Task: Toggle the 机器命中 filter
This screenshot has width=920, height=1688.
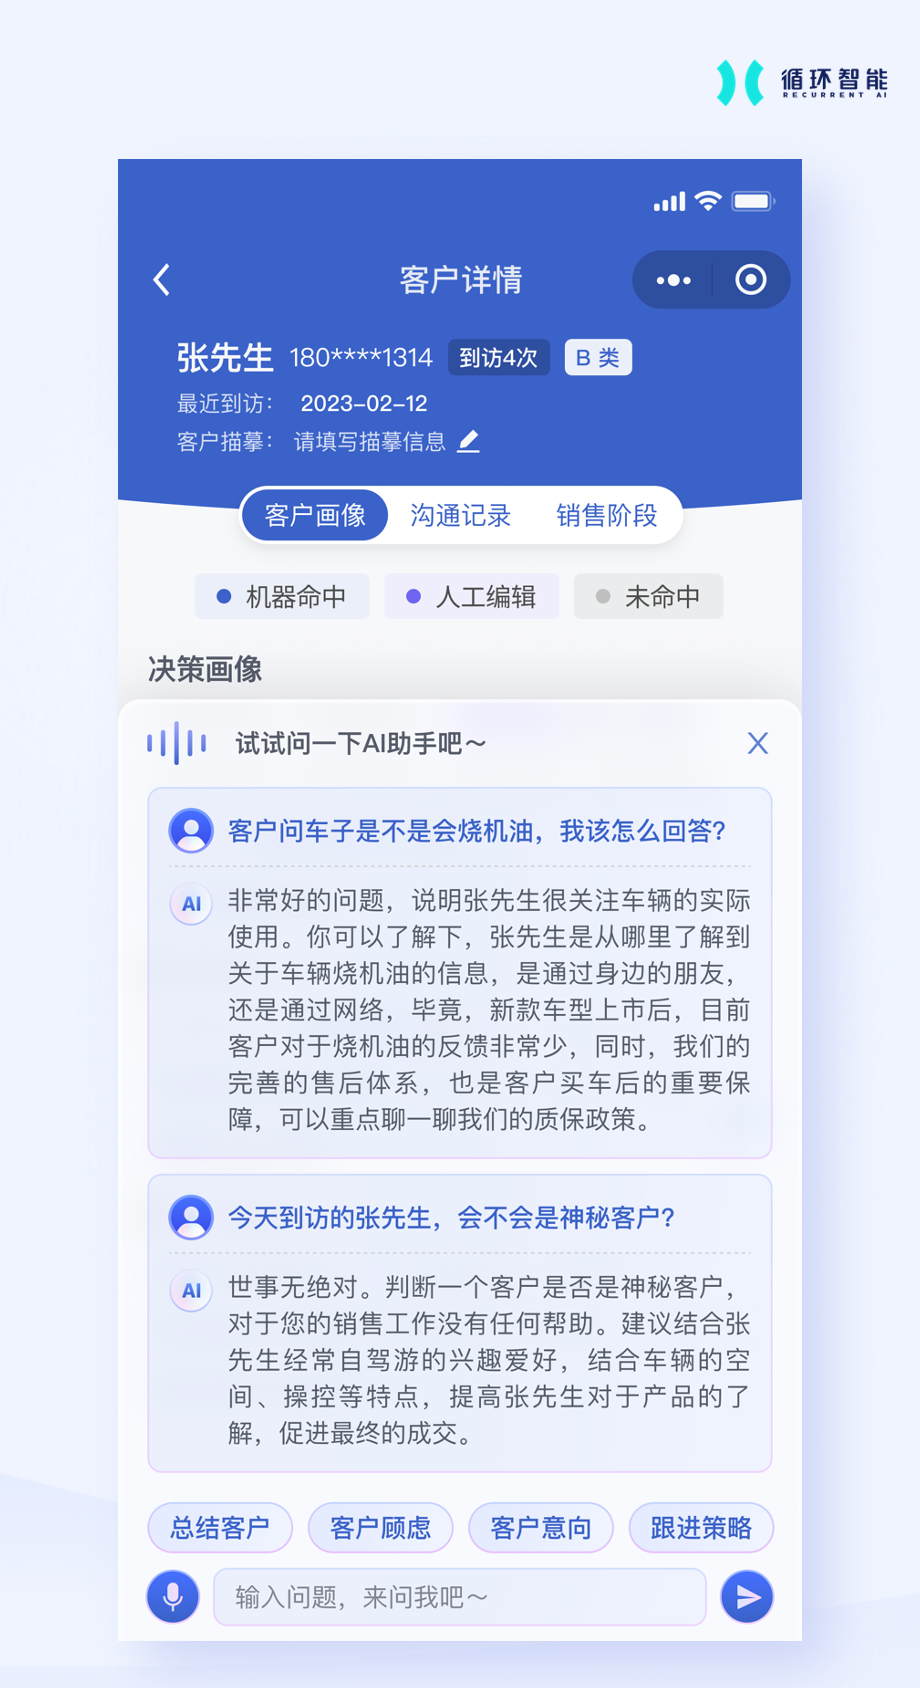Action: pos(282,597)
